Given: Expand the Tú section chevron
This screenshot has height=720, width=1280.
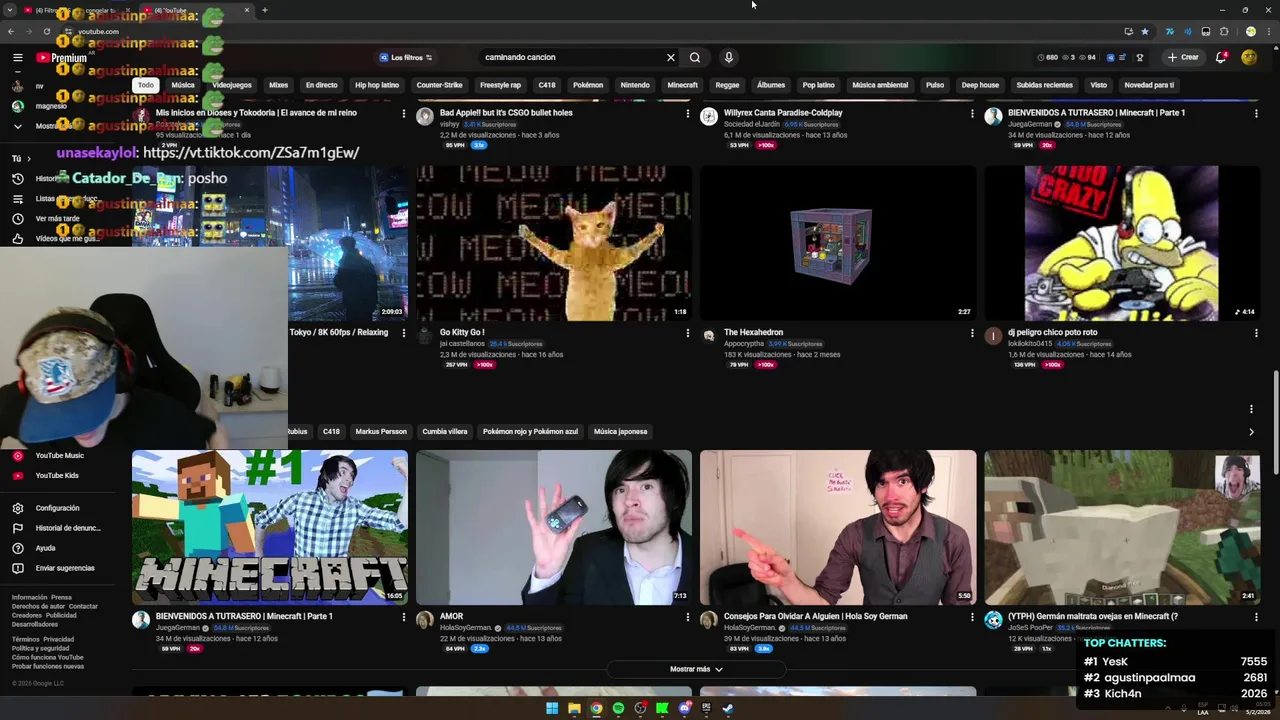Looking at the screenshot, I should pyautogui.click(x=28, y=158).
